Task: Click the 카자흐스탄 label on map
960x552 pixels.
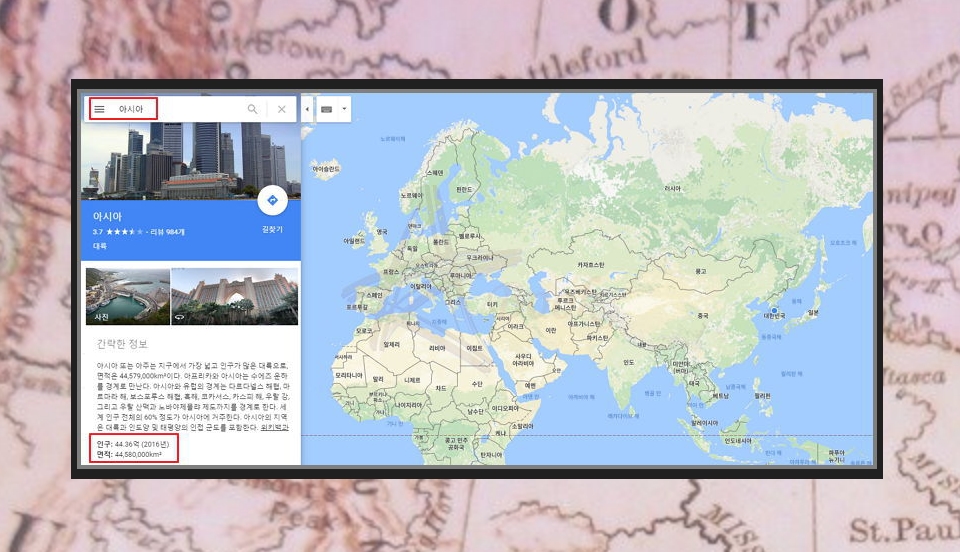Action: click(x=591, y=265)
